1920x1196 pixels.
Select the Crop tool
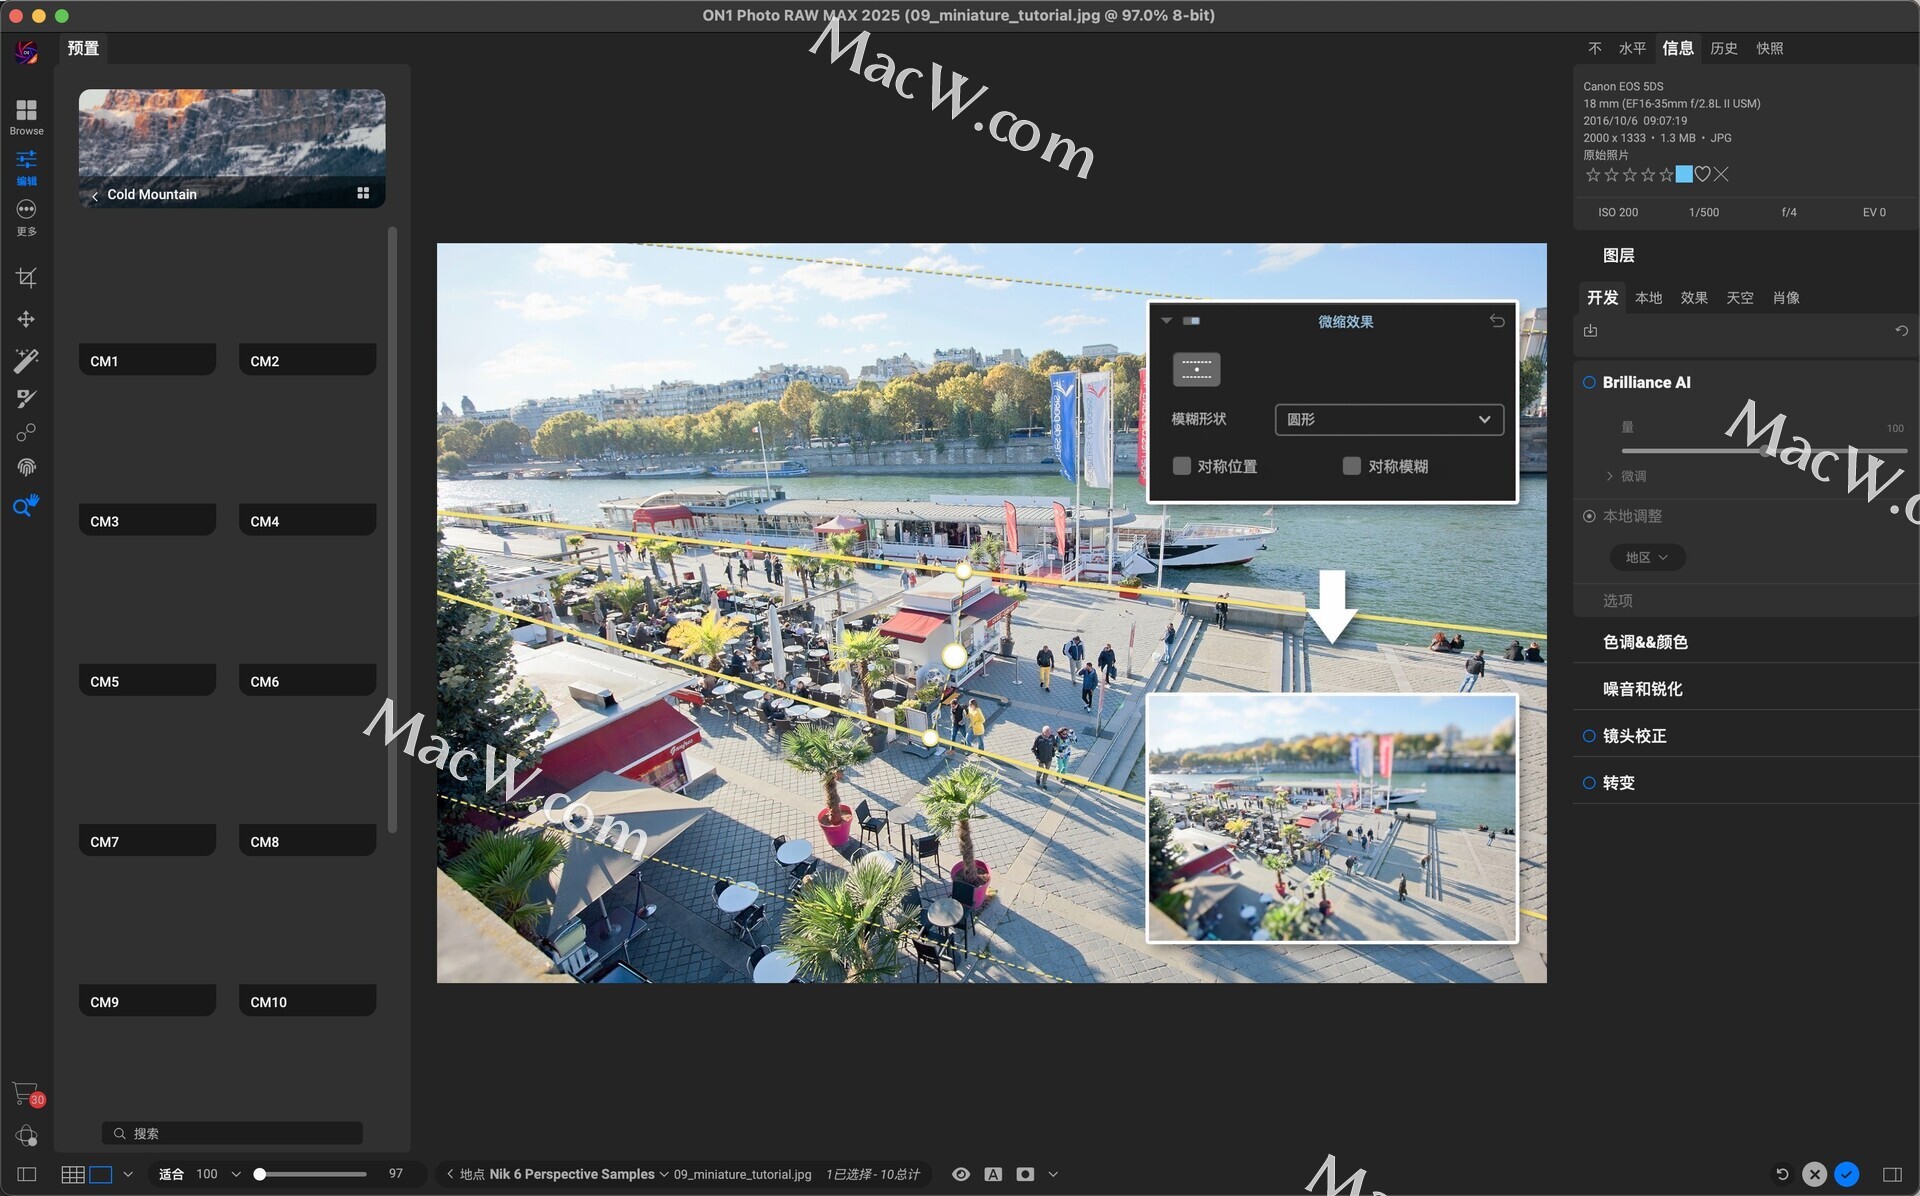pyautogui.click(x=26, y=277)
